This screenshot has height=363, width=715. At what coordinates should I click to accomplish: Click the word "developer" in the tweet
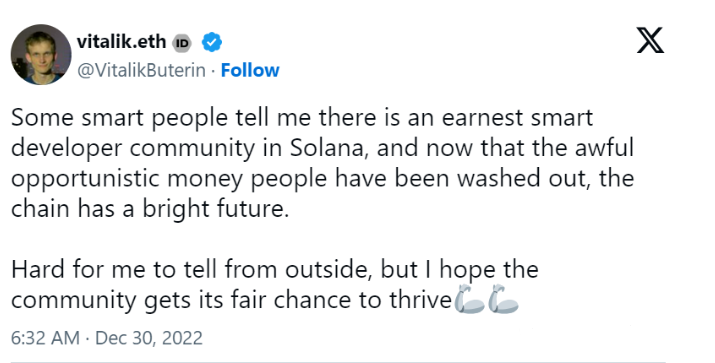point(67,149)
